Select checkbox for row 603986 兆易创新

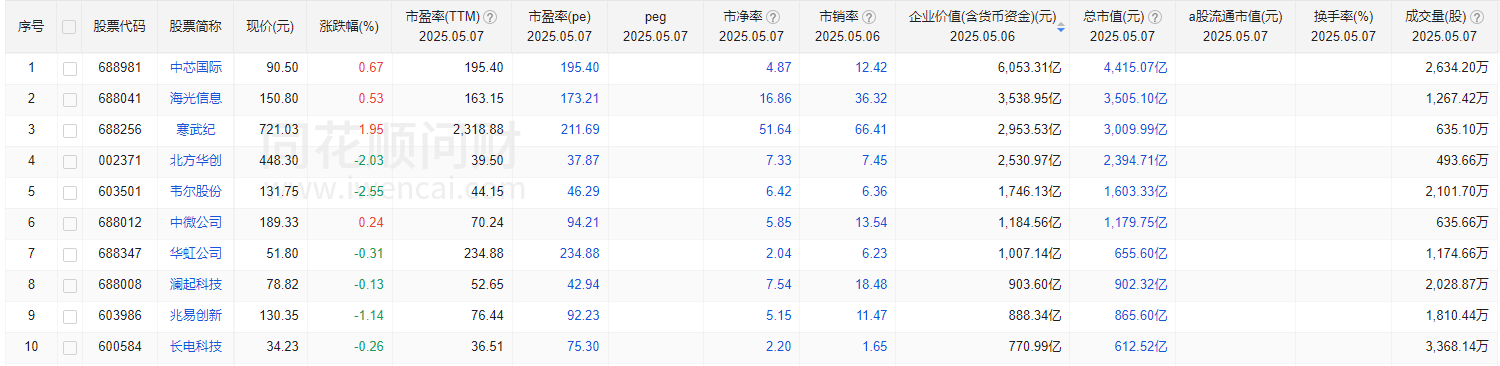(x=69, y=316)
